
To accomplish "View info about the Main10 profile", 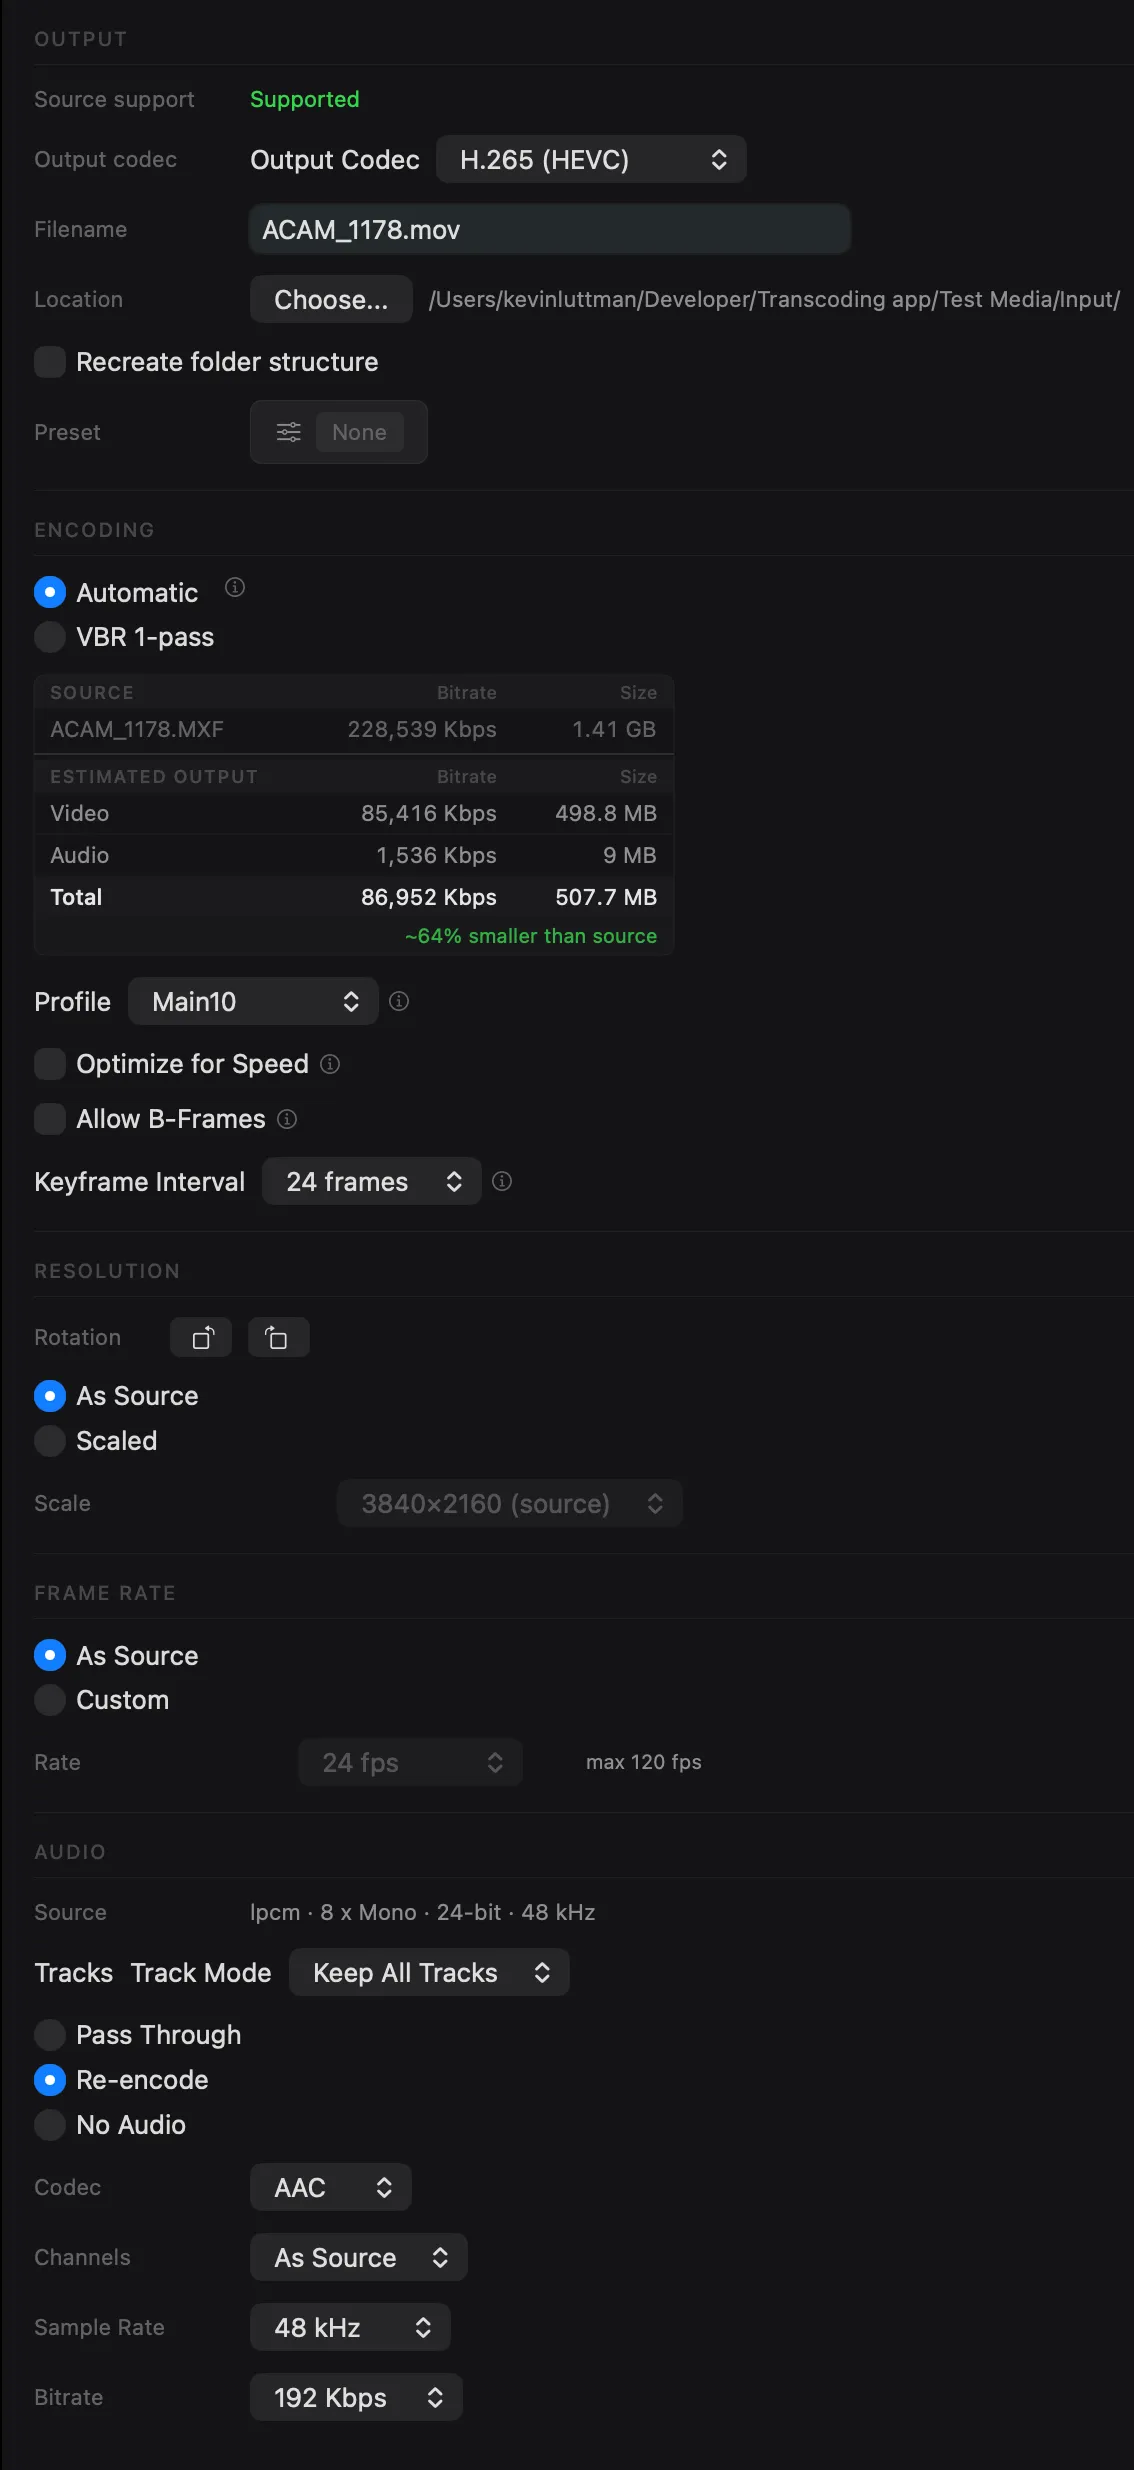I will 399,1001.
